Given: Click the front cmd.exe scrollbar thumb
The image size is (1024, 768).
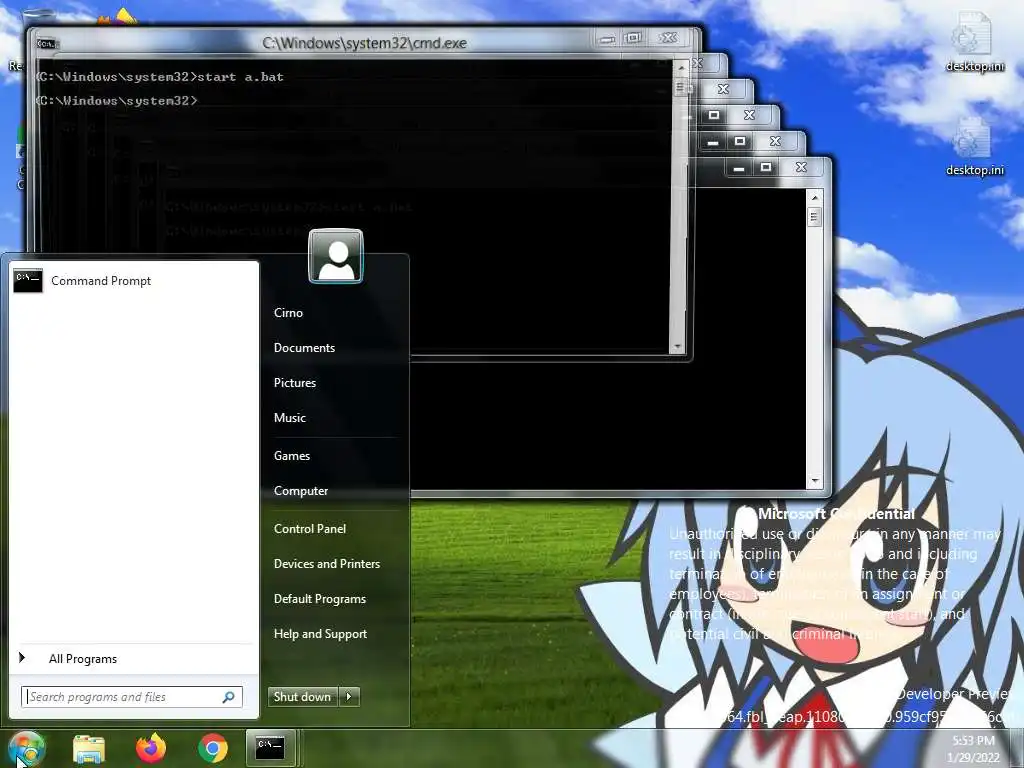Looking at the screenshot, I should [680, 86].
